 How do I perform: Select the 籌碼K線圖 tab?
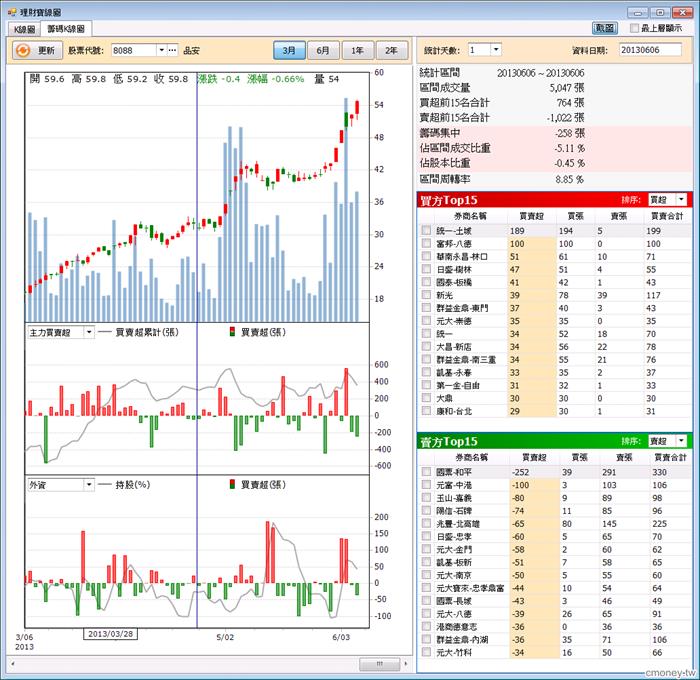coord(66,29)
